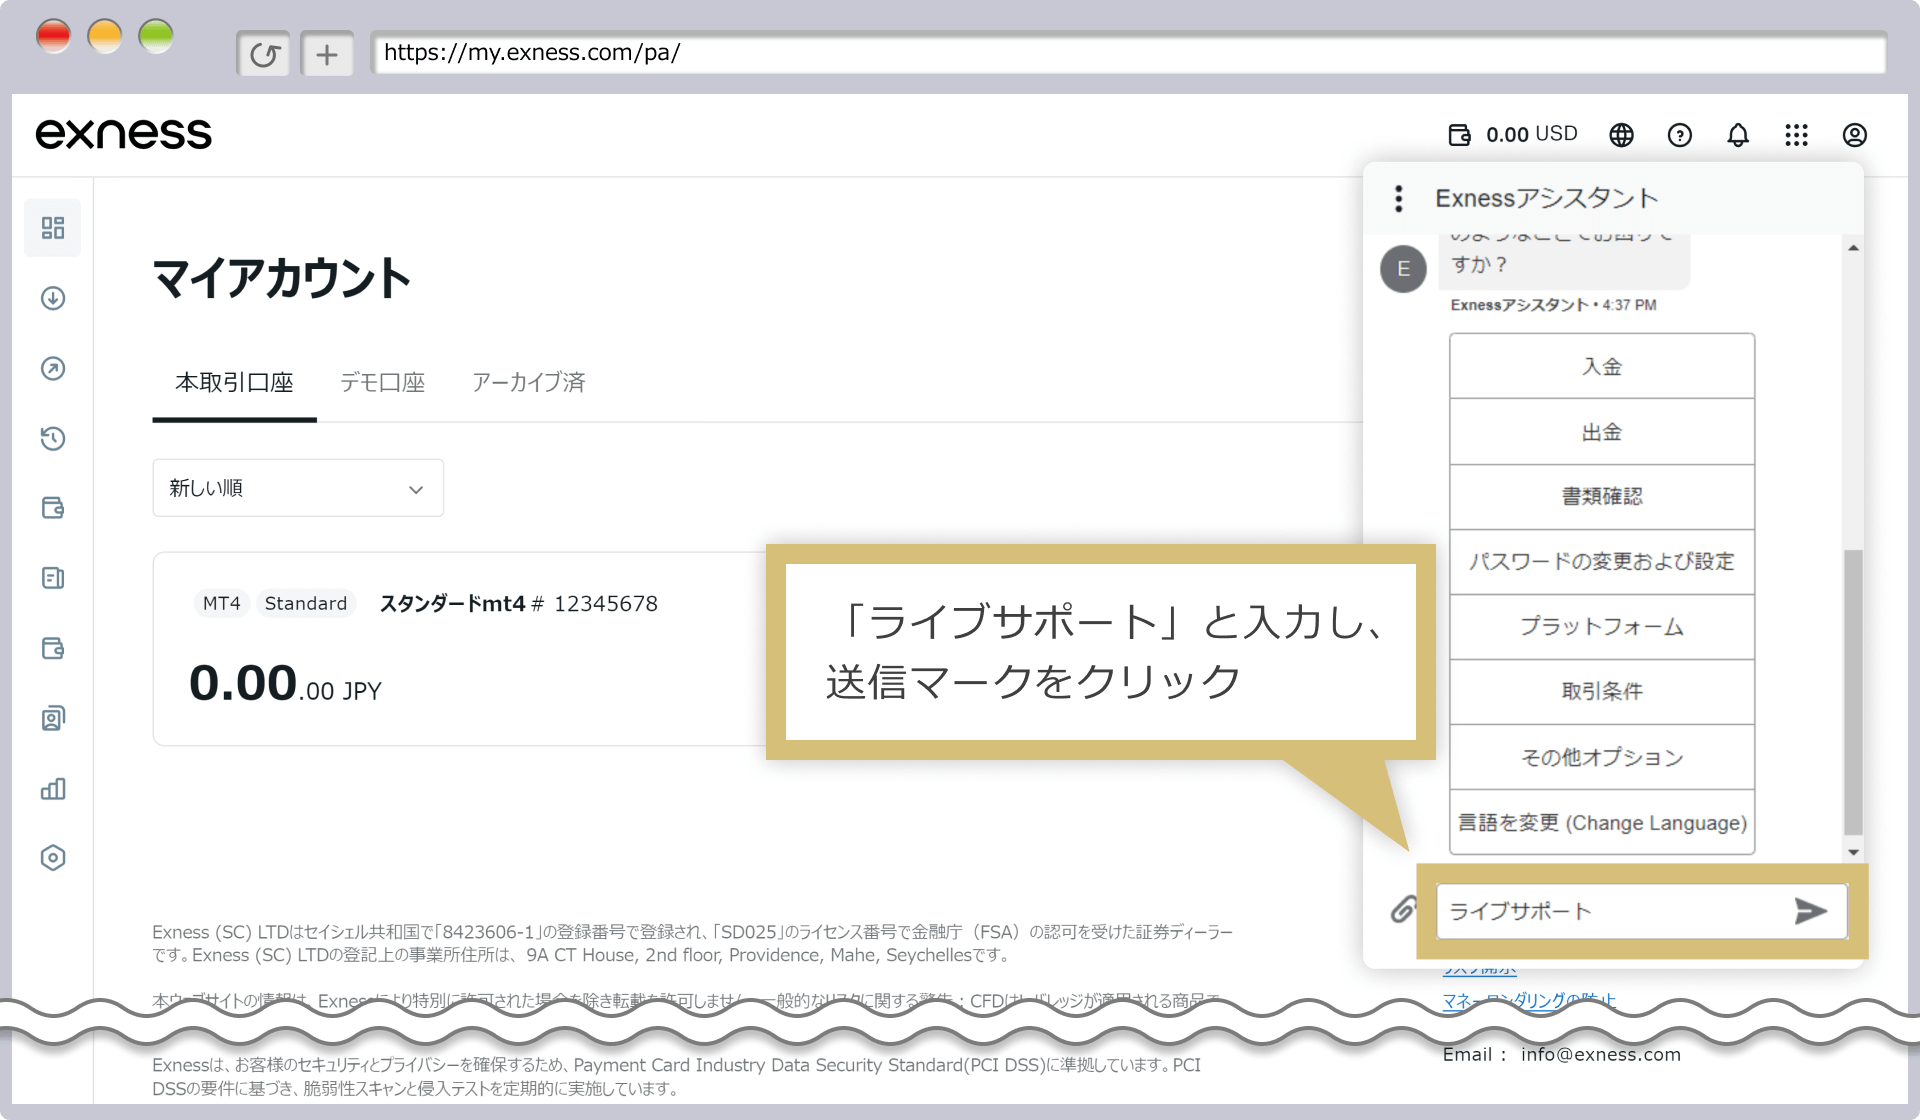
Task: Switch to the 本取引口座 tab
Action: pyautogui.click(x=234, y=383)
